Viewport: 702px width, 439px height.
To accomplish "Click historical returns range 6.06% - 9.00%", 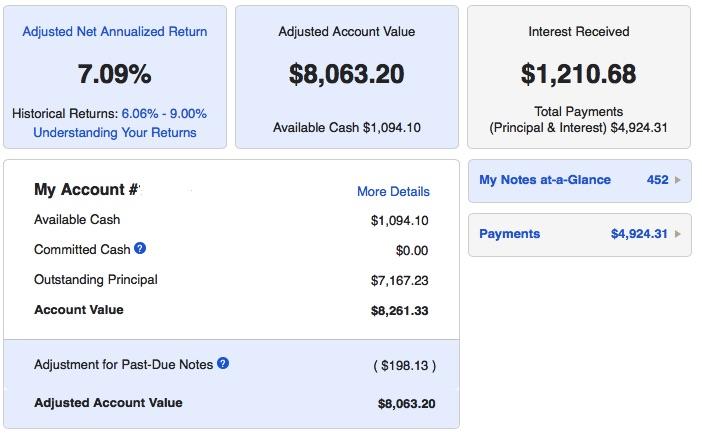I will tap(164, 114).
